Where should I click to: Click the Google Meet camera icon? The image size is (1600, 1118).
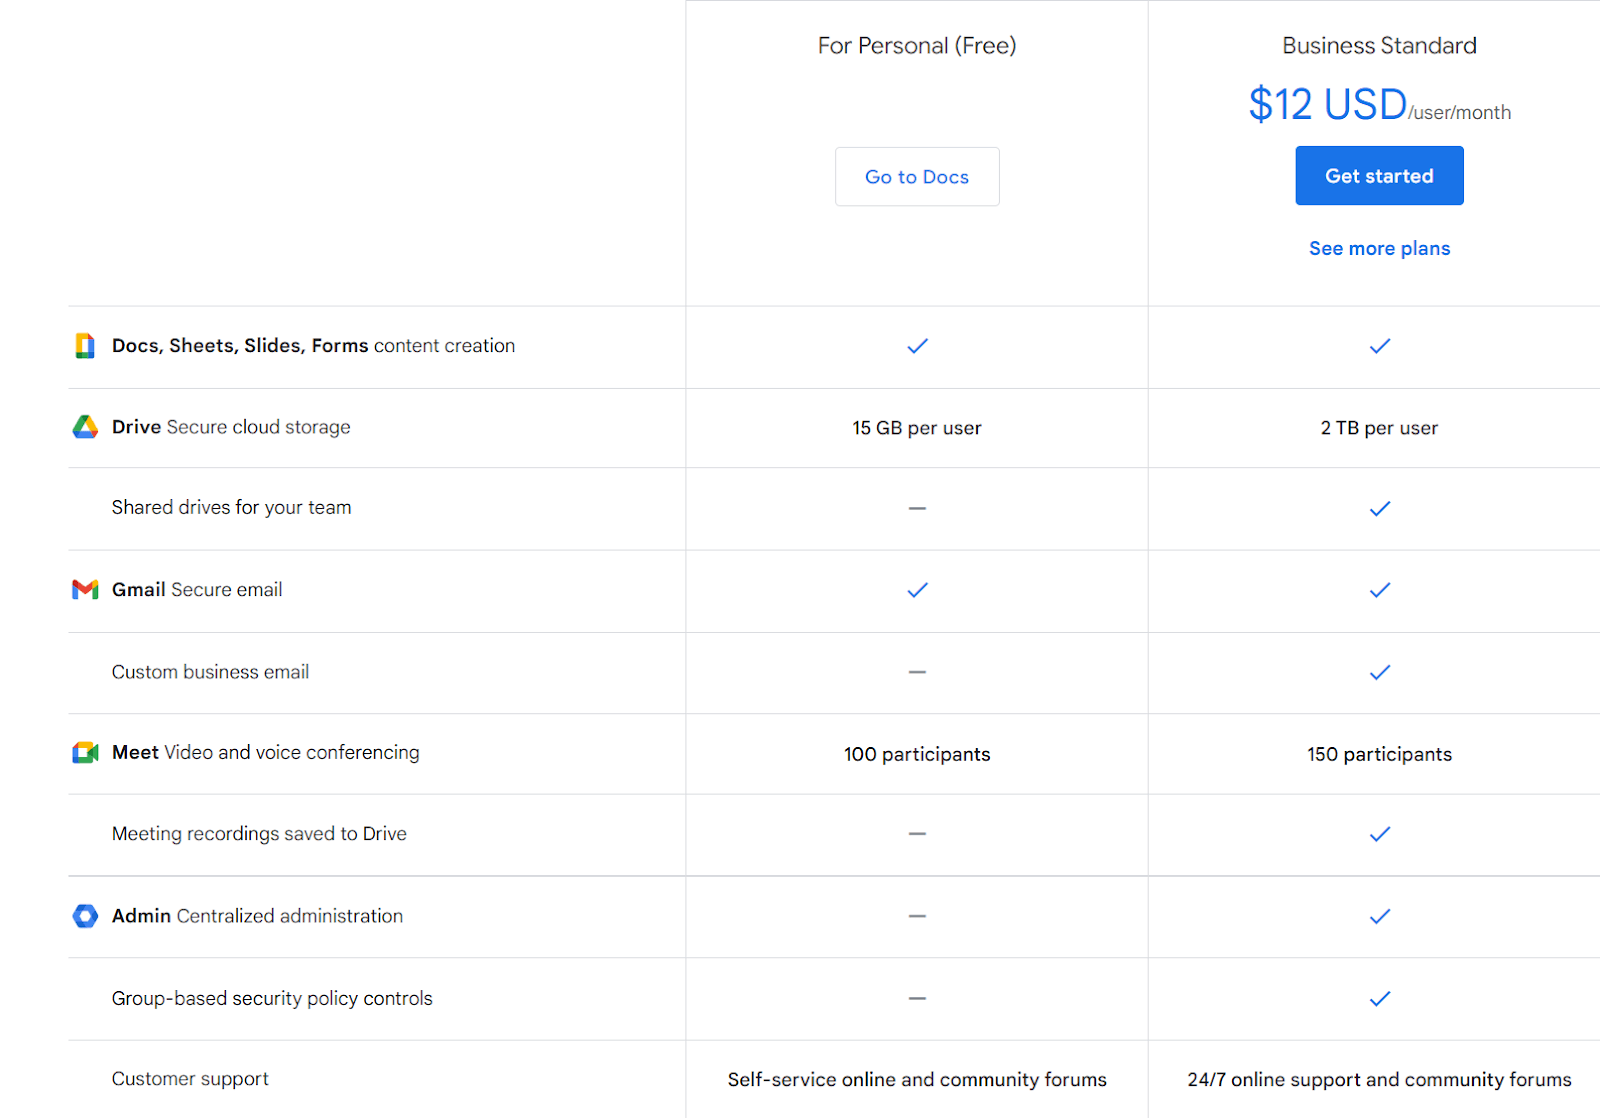pos(85,753)
